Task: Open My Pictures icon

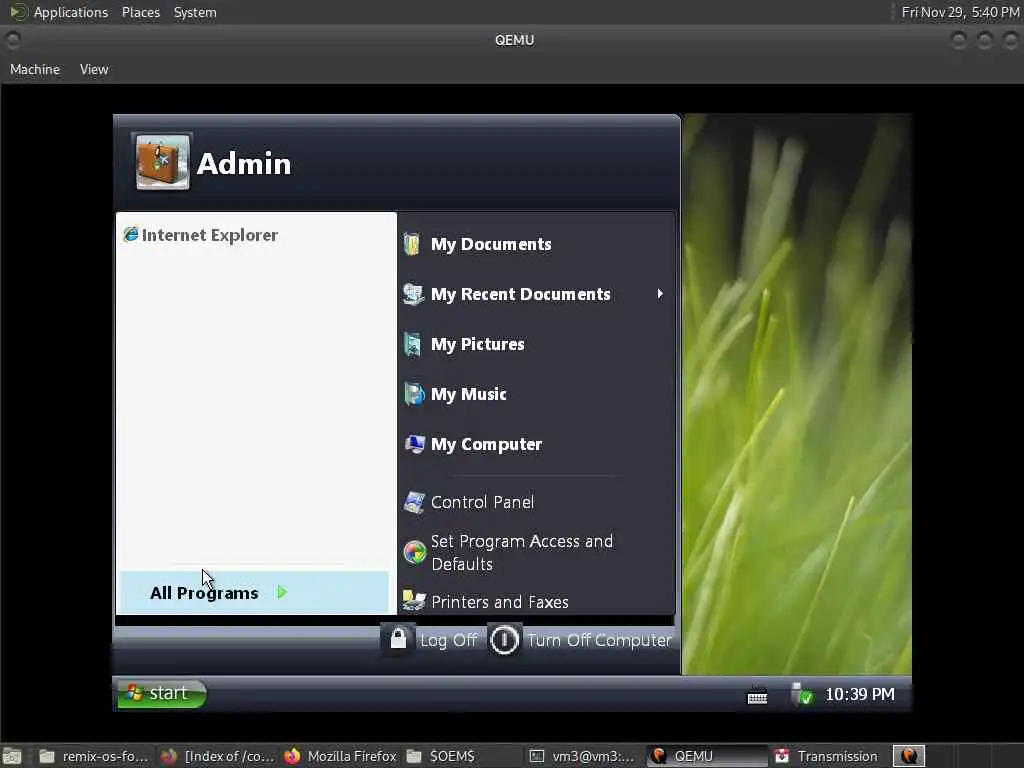Action: [412, 344]
